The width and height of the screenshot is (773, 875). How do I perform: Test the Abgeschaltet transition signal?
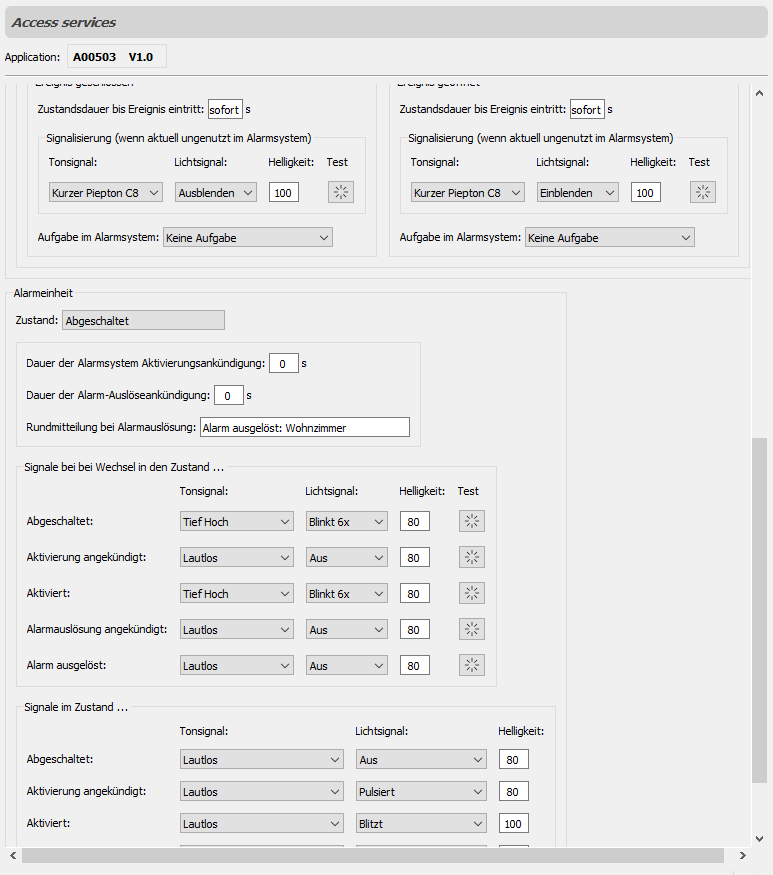point(472,521)
